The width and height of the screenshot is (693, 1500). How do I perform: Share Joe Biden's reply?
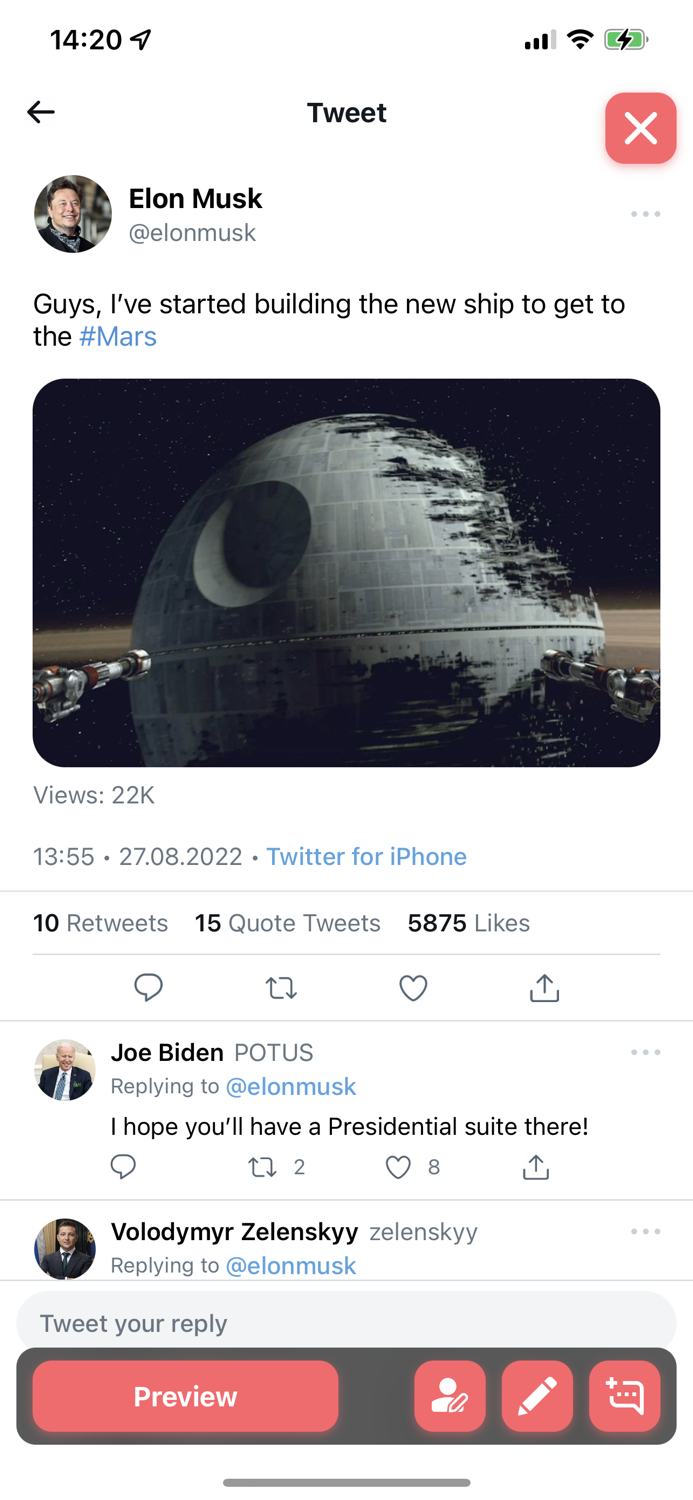click(x=536, y=1167)
